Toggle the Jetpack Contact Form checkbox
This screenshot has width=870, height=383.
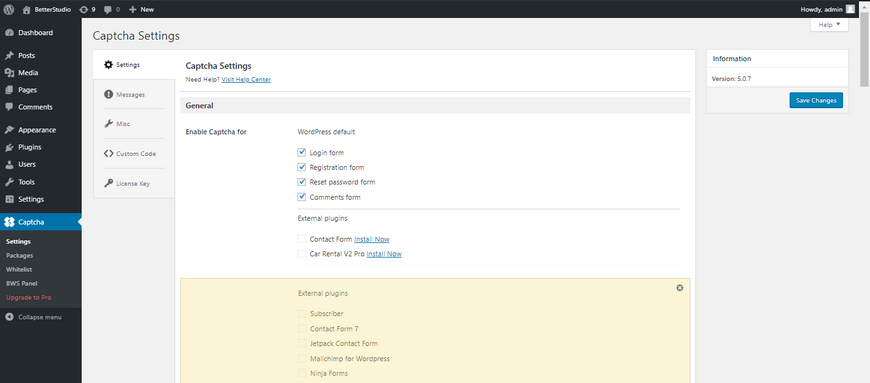click(302, 344)
